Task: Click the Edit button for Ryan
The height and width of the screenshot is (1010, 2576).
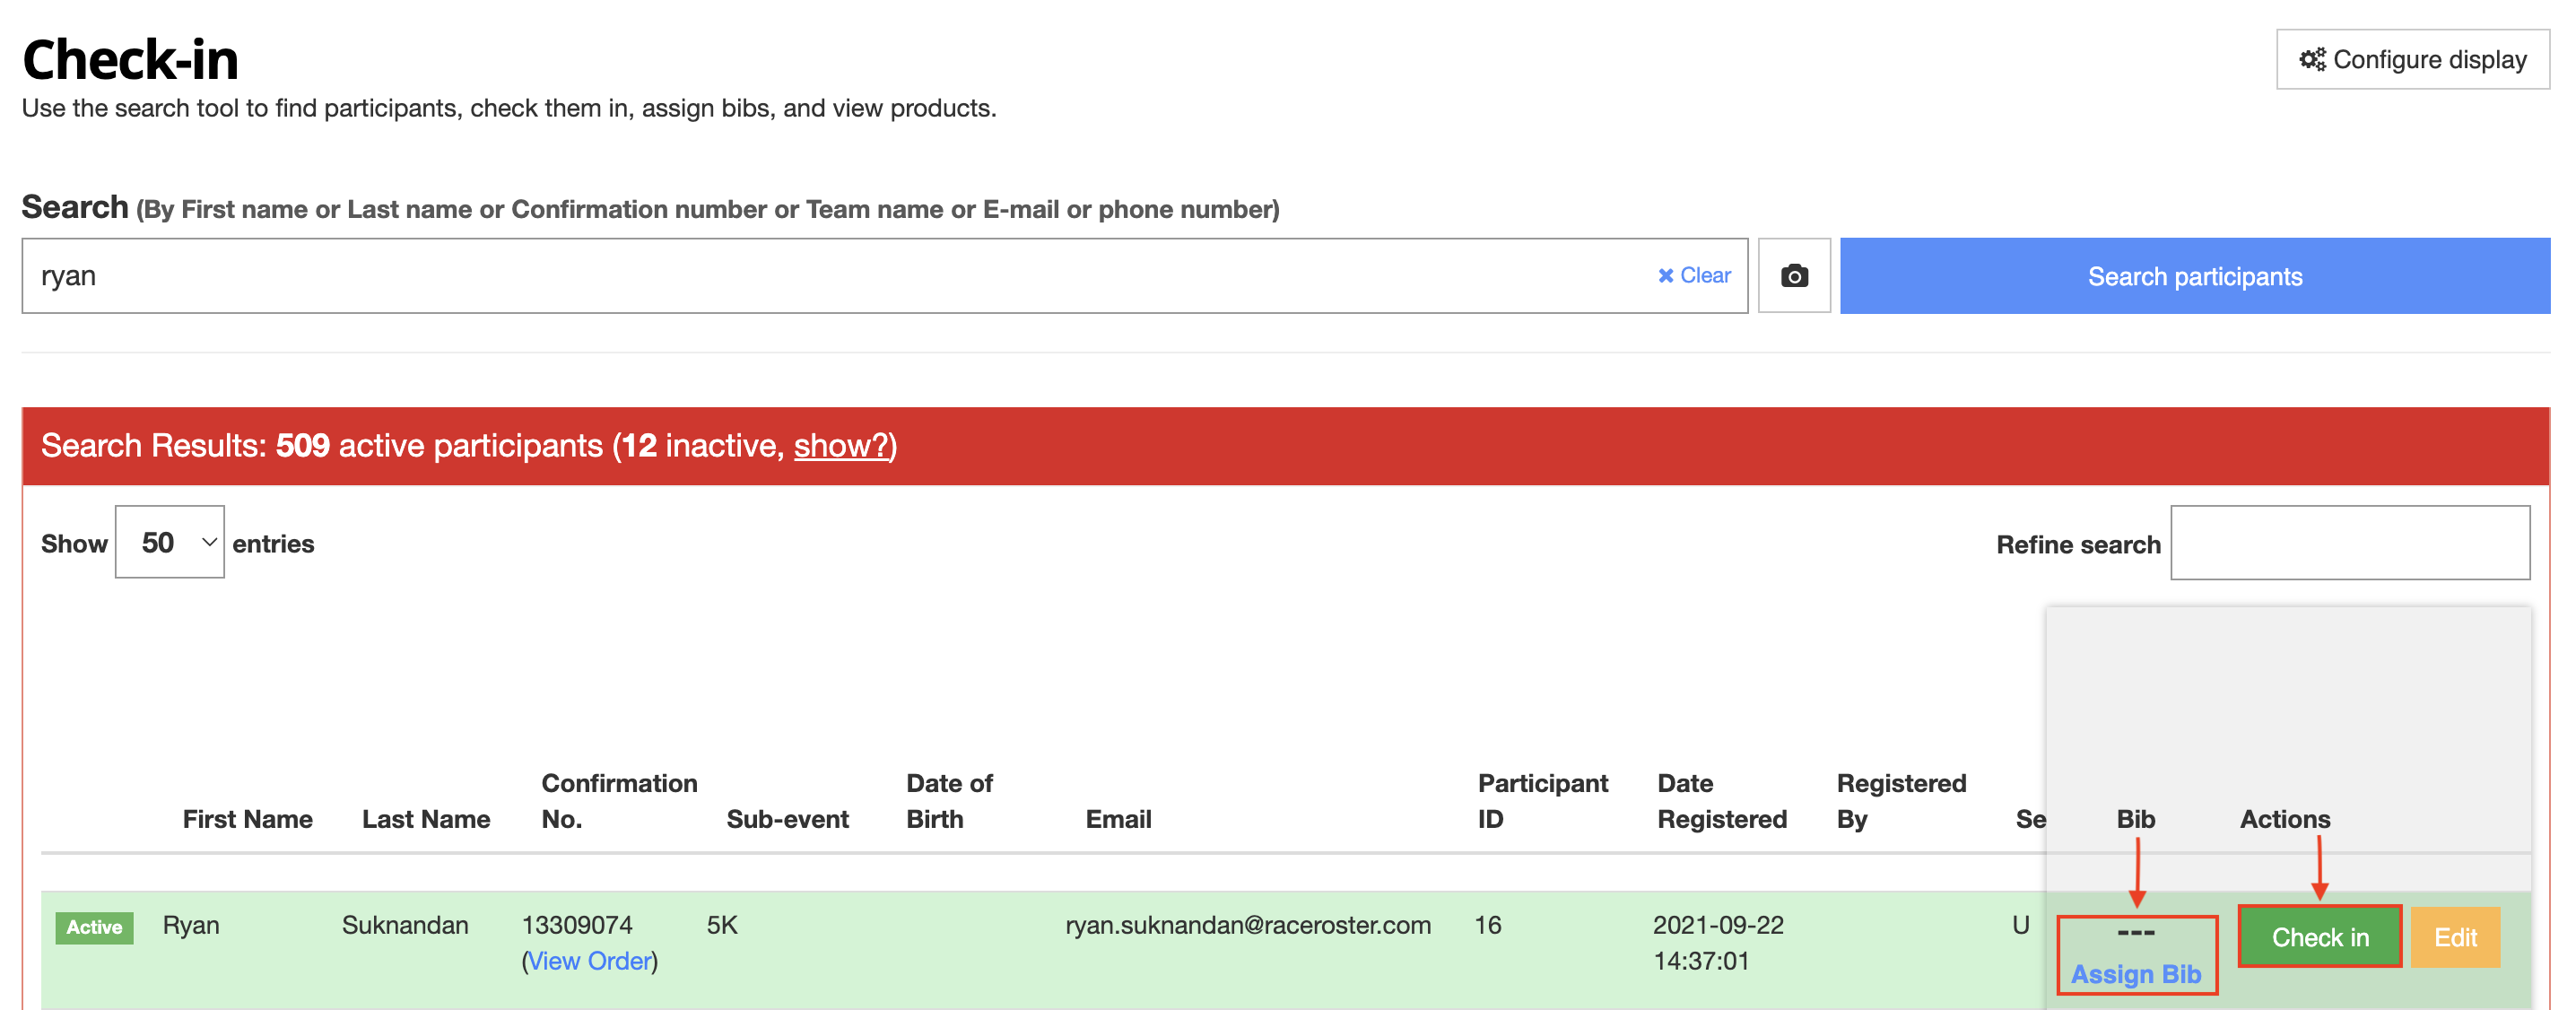Action: tap(2454, 937)
